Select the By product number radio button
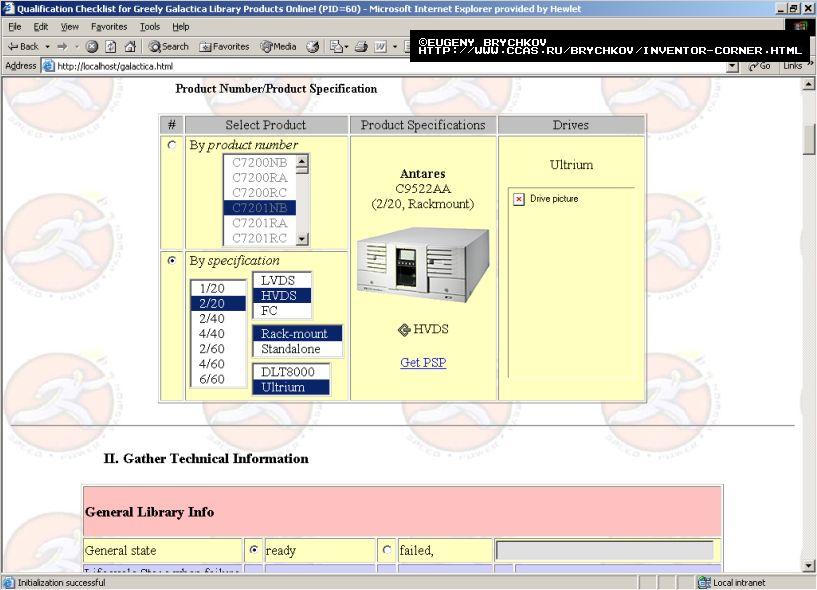Viewport: 817px width, 590px height. click(172, 145)
